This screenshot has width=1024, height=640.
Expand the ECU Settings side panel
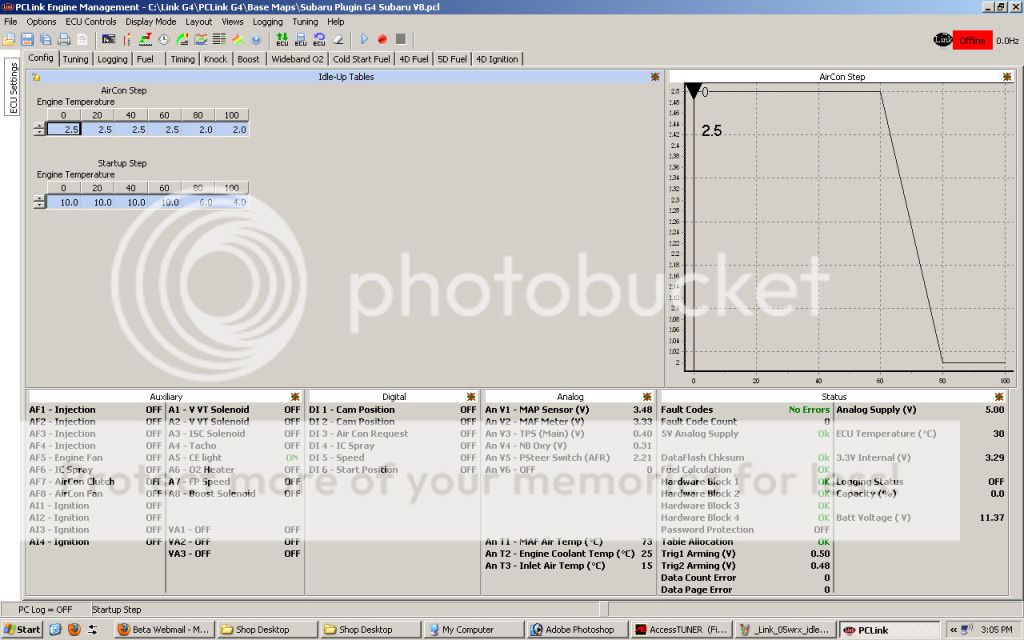click(13, 88)
